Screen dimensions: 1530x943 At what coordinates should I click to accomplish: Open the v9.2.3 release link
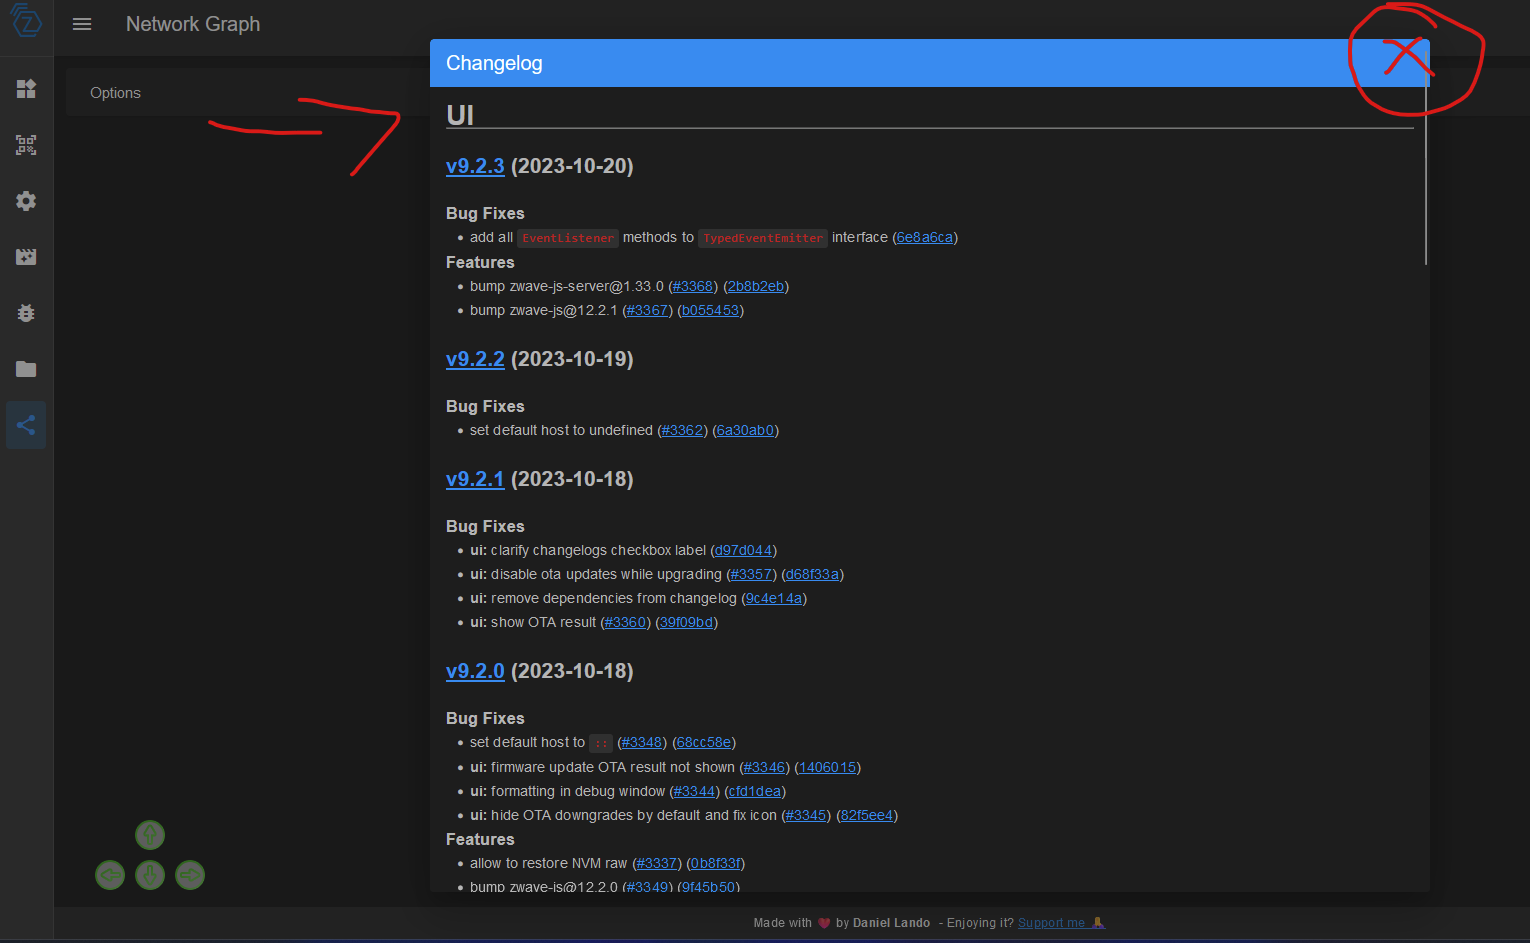[x=475, y=166]
